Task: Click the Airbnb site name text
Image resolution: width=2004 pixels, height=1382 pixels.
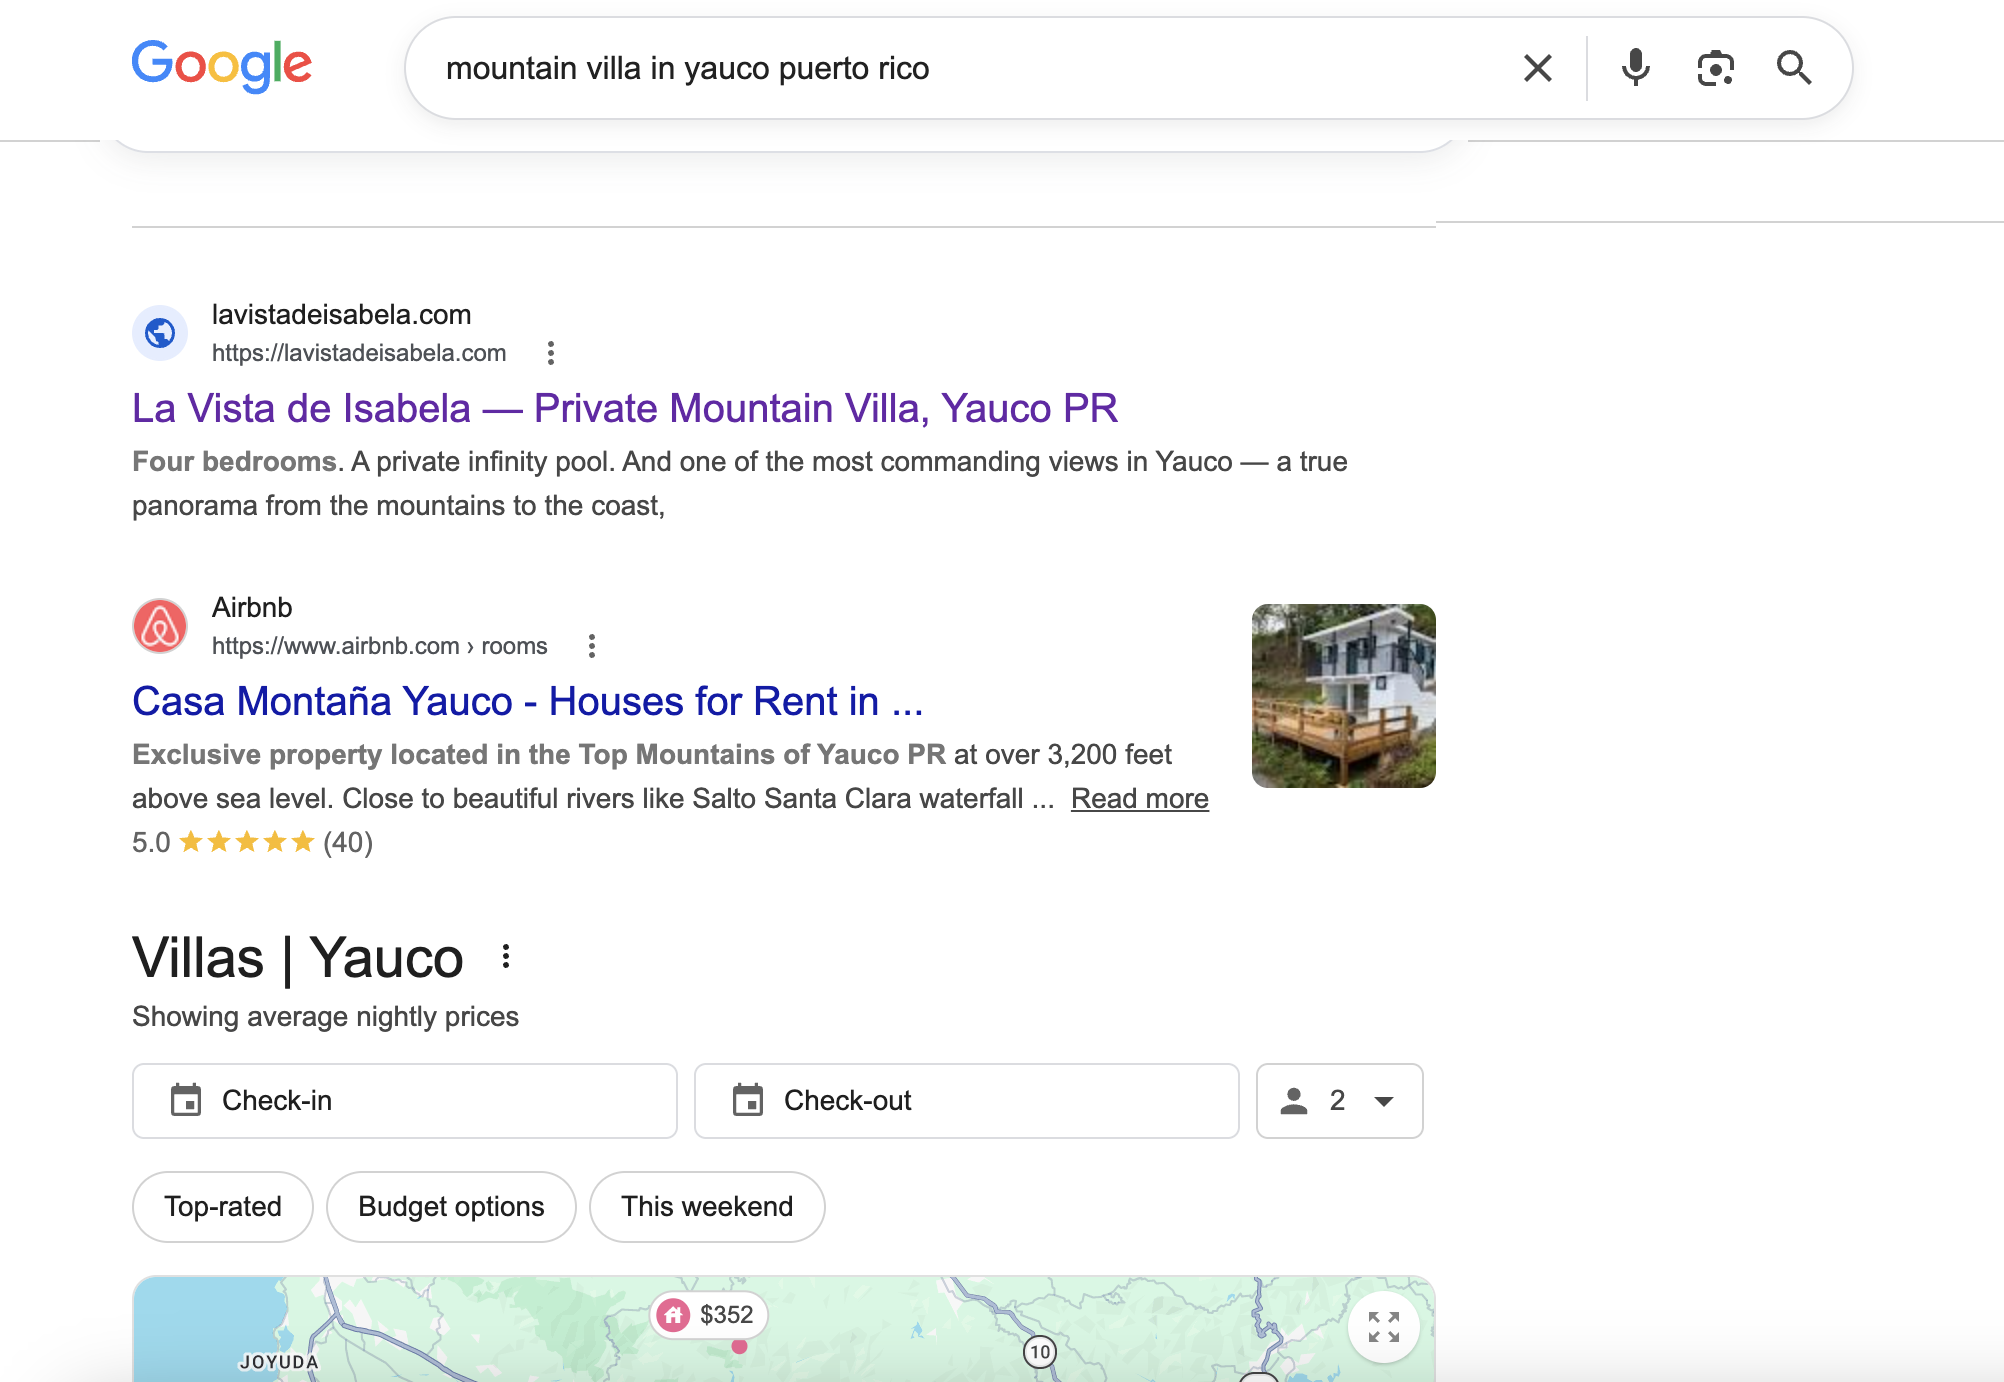Action: pos(252,607)
